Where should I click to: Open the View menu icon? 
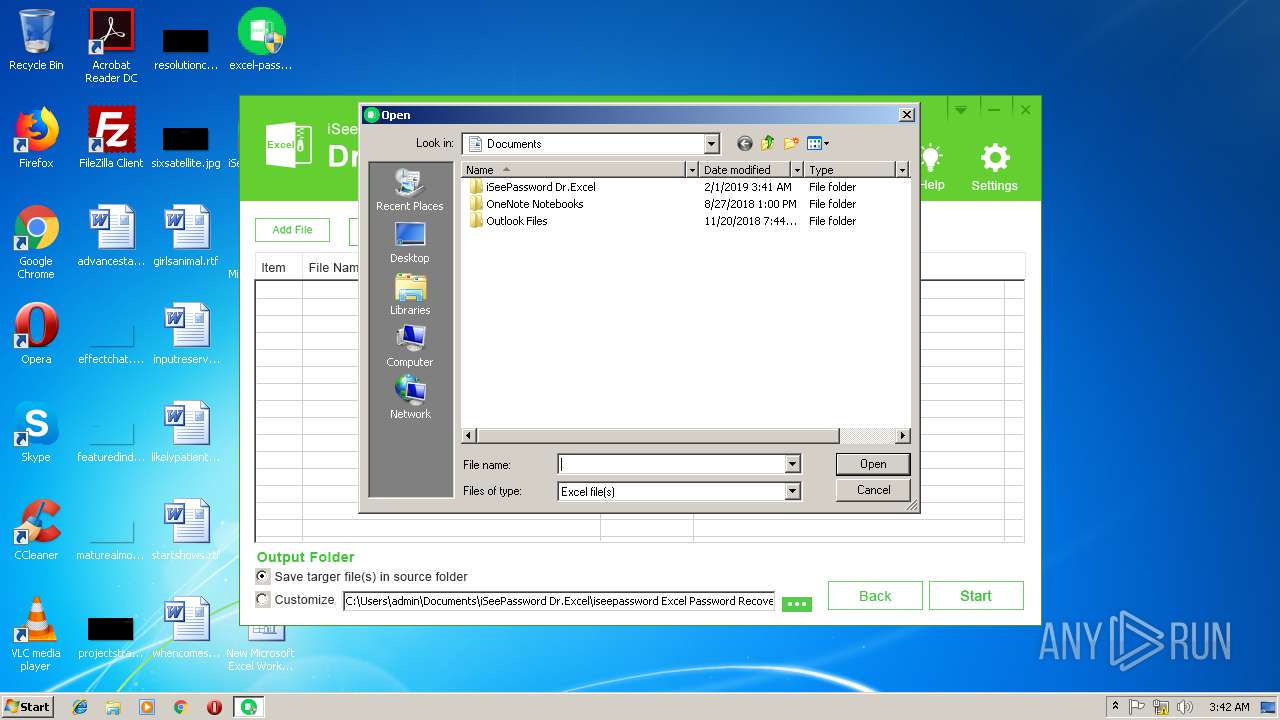pyautogui.click(x=814, y=144)
